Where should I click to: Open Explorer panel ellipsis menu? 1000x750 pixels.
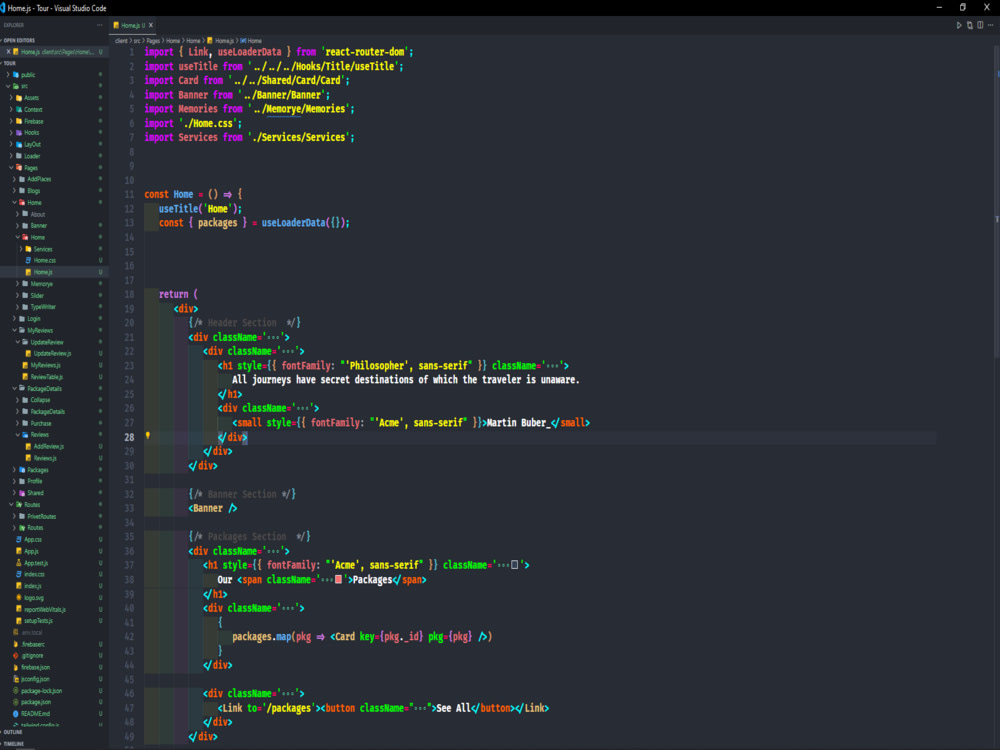coord(99,25)
